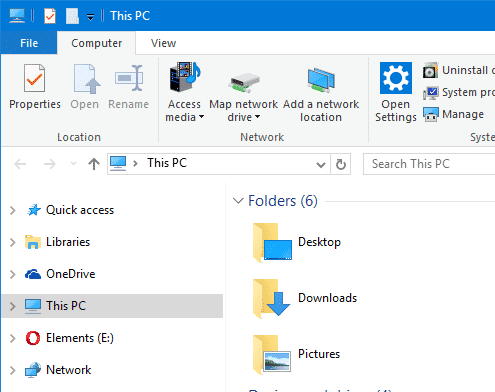Click the Network sidebar icon
Image resolution: width=495 pixels, height=392 pixels.
(33, 370)
